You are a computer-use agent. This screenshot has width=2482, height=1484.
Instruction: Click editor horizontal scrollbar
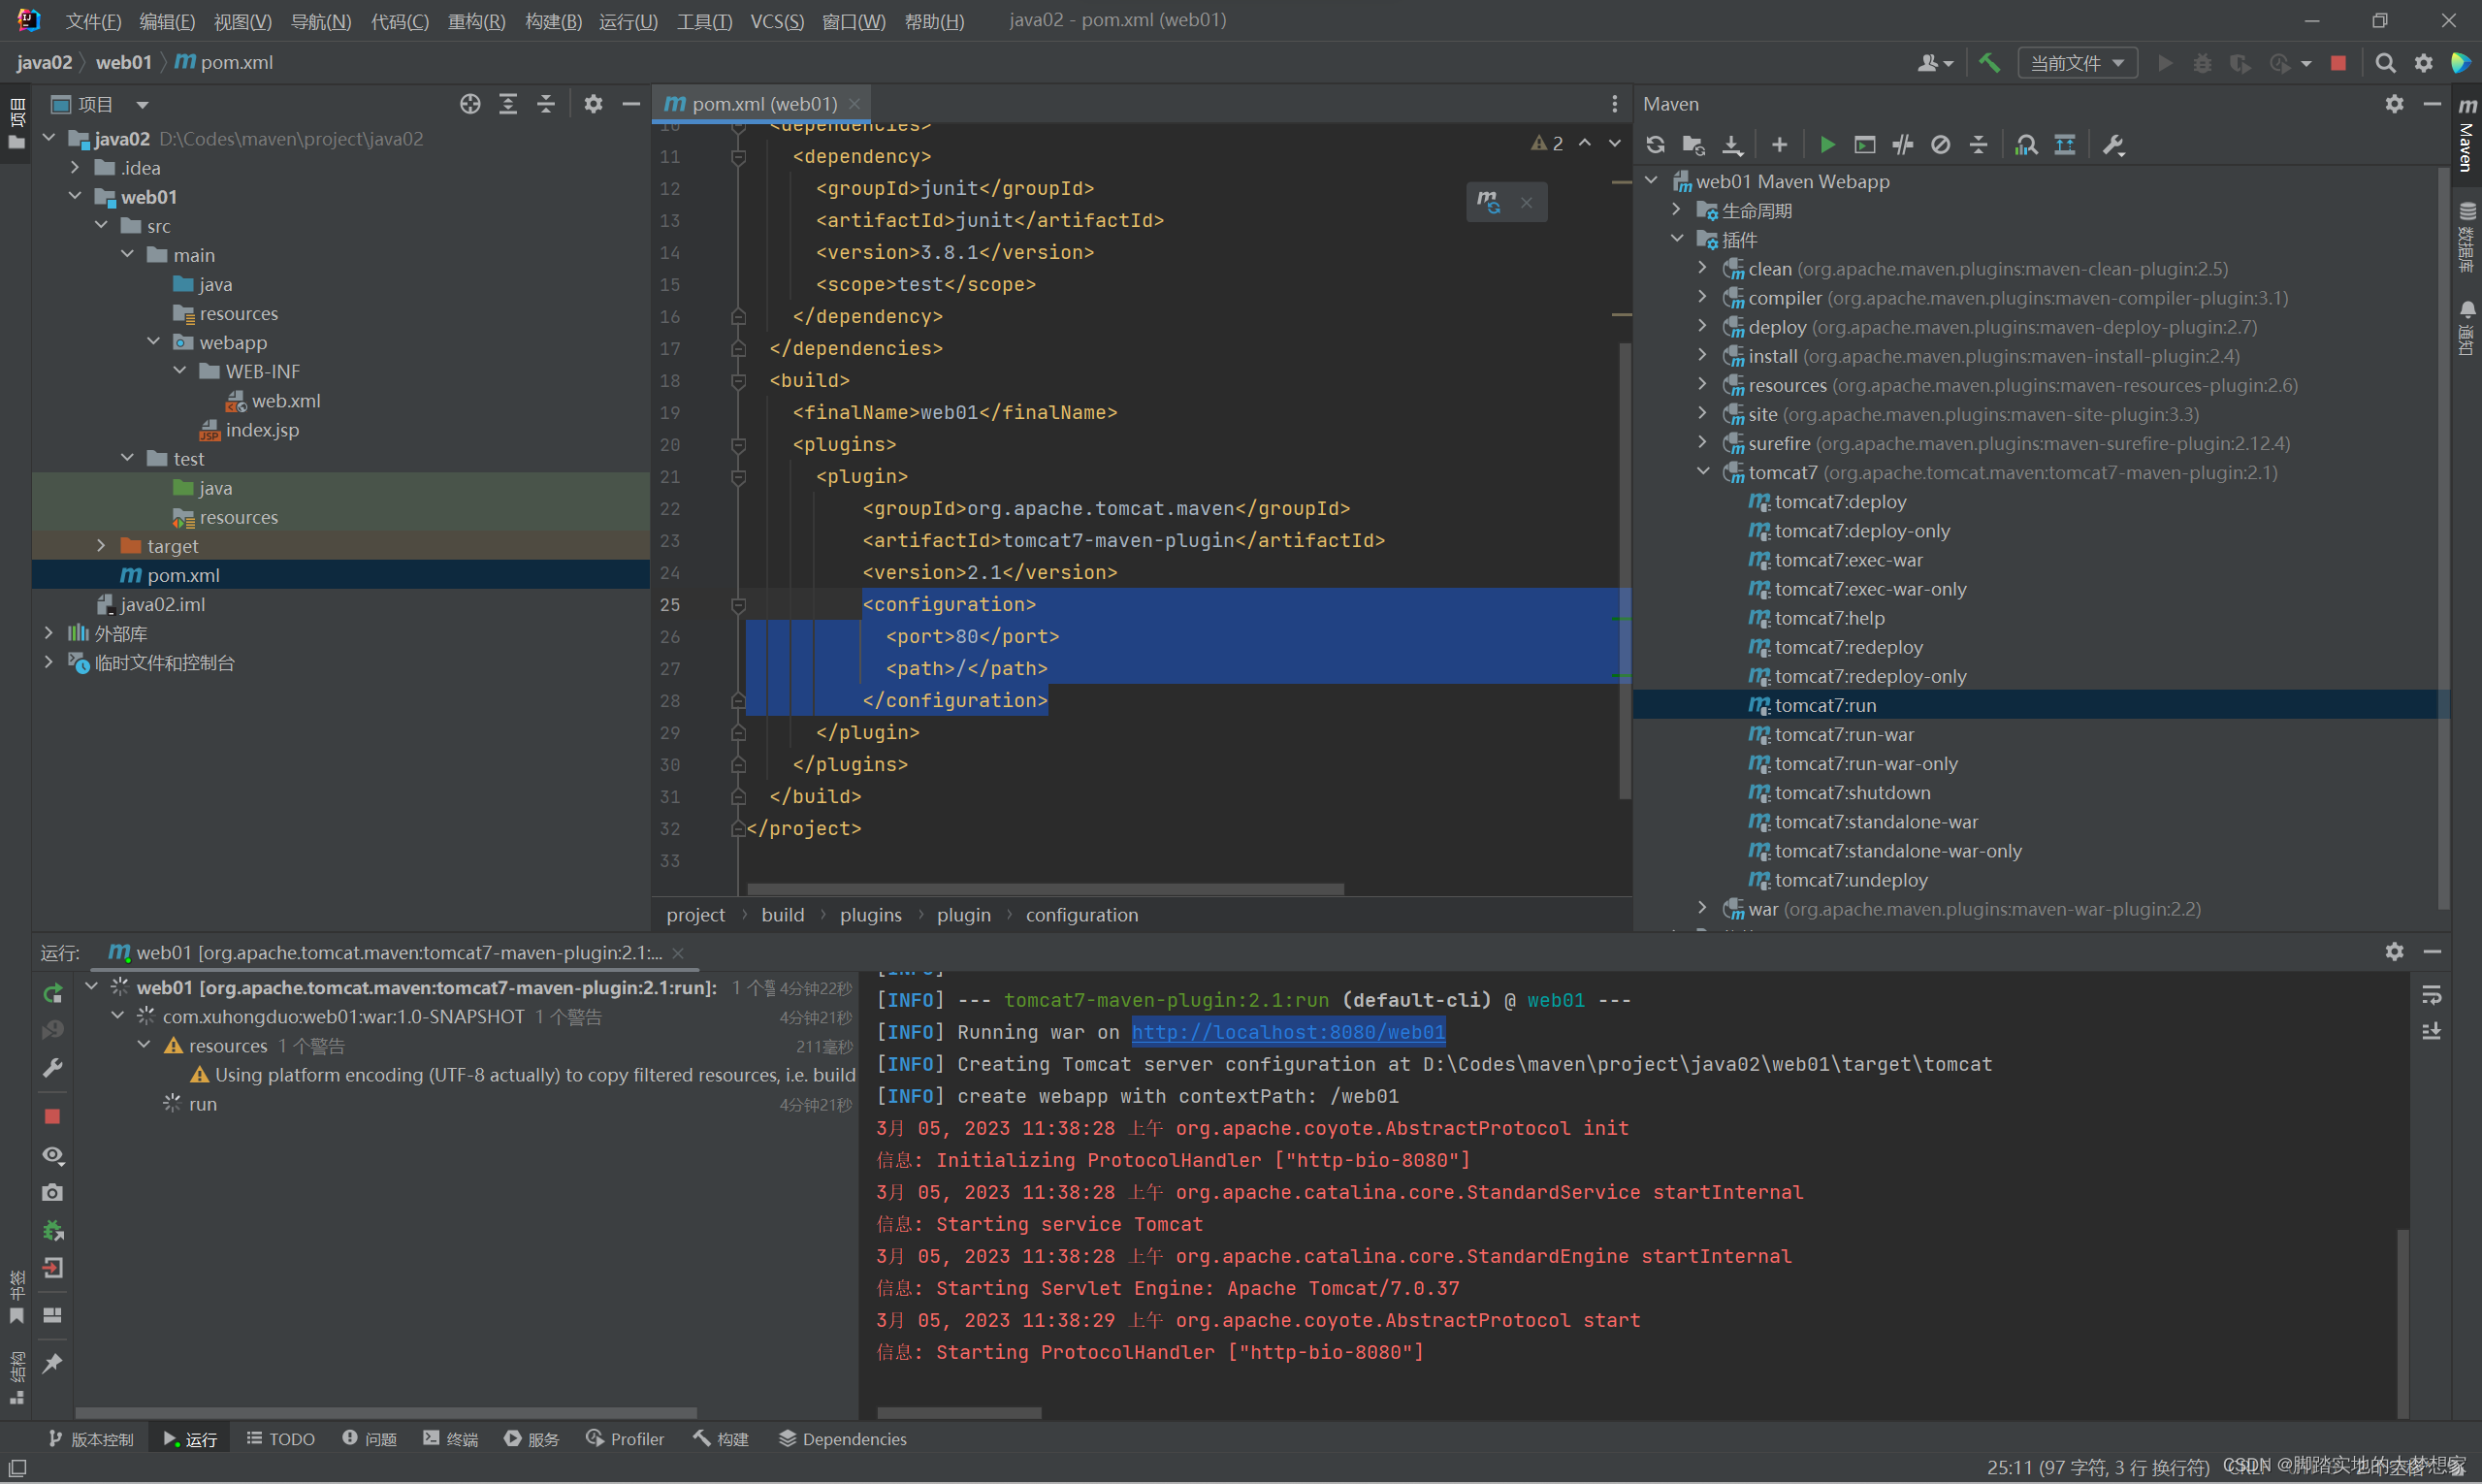tap(1045, 889)
